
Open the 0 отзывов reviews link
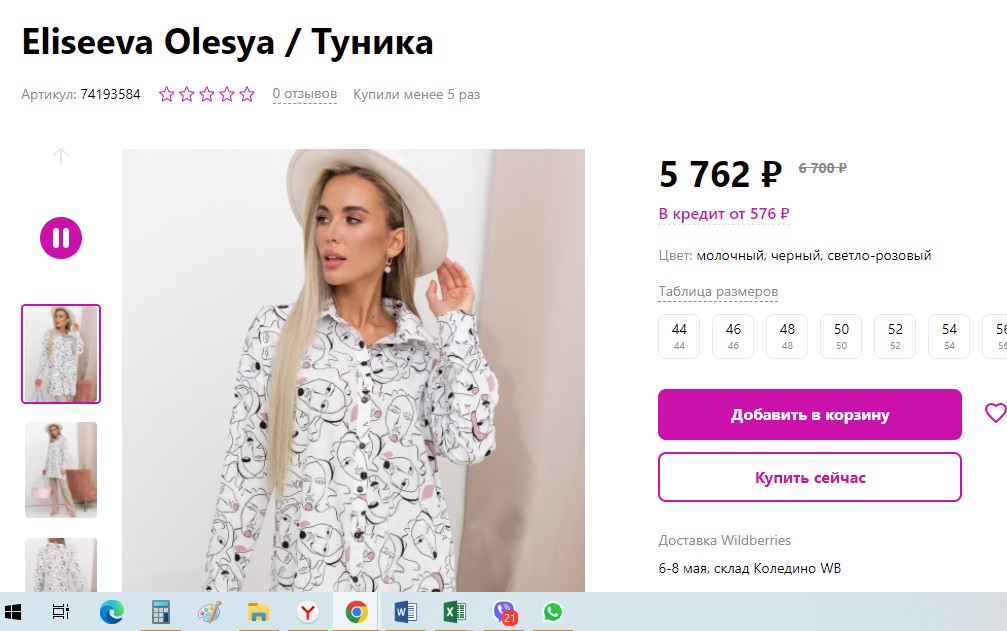tap(305, 95)
